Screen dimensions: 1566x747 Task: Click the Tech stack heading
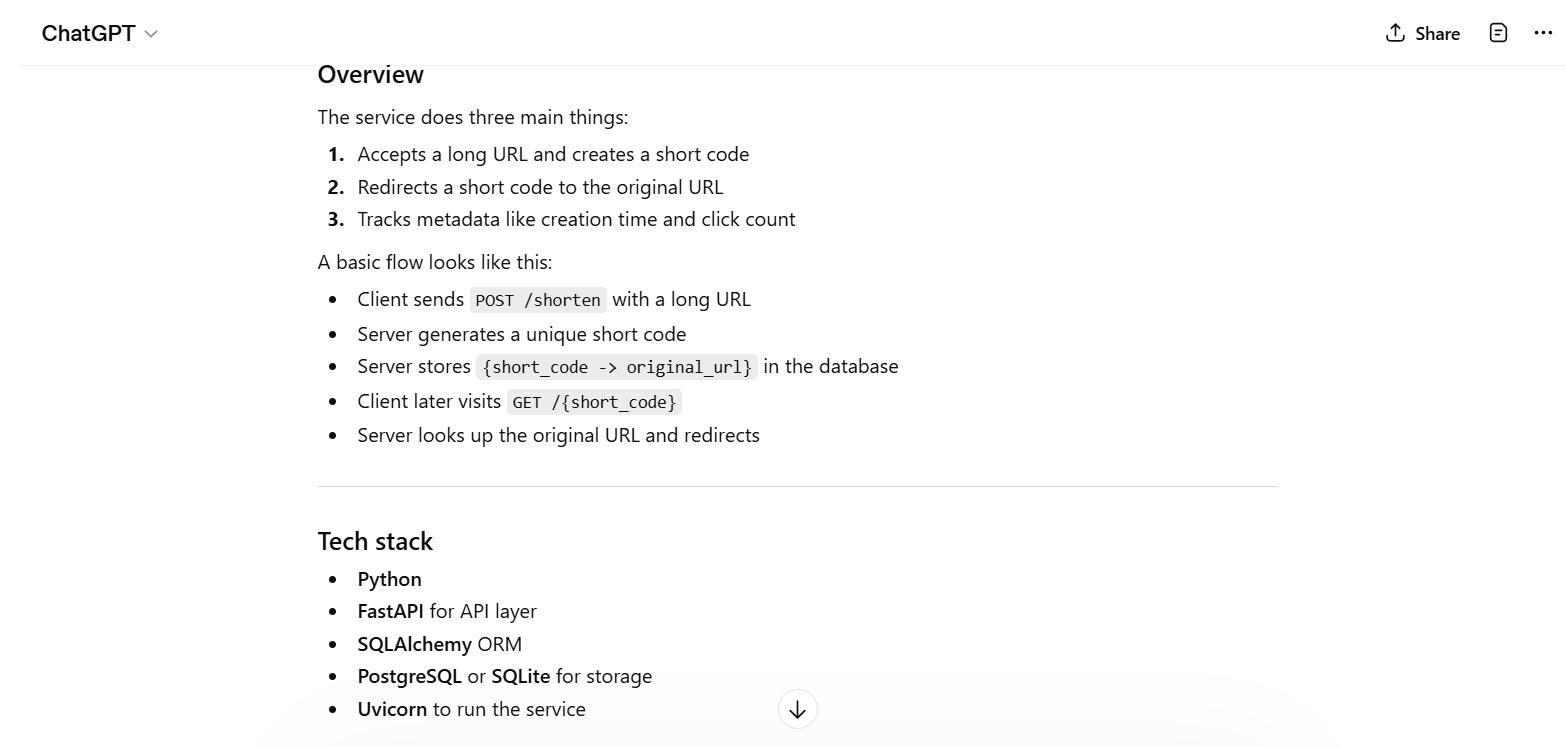(x=375, y=541)
